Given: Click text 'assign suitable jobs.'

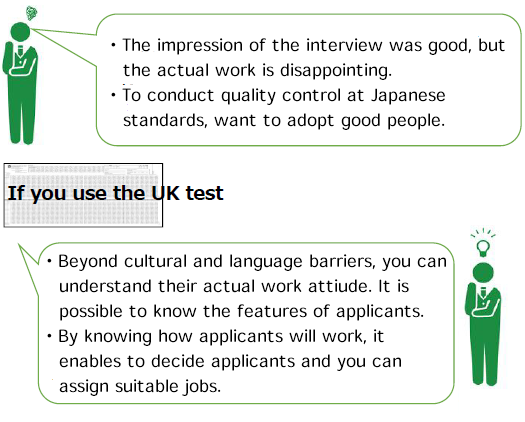Looking at the screenshot, I should 140,386.
